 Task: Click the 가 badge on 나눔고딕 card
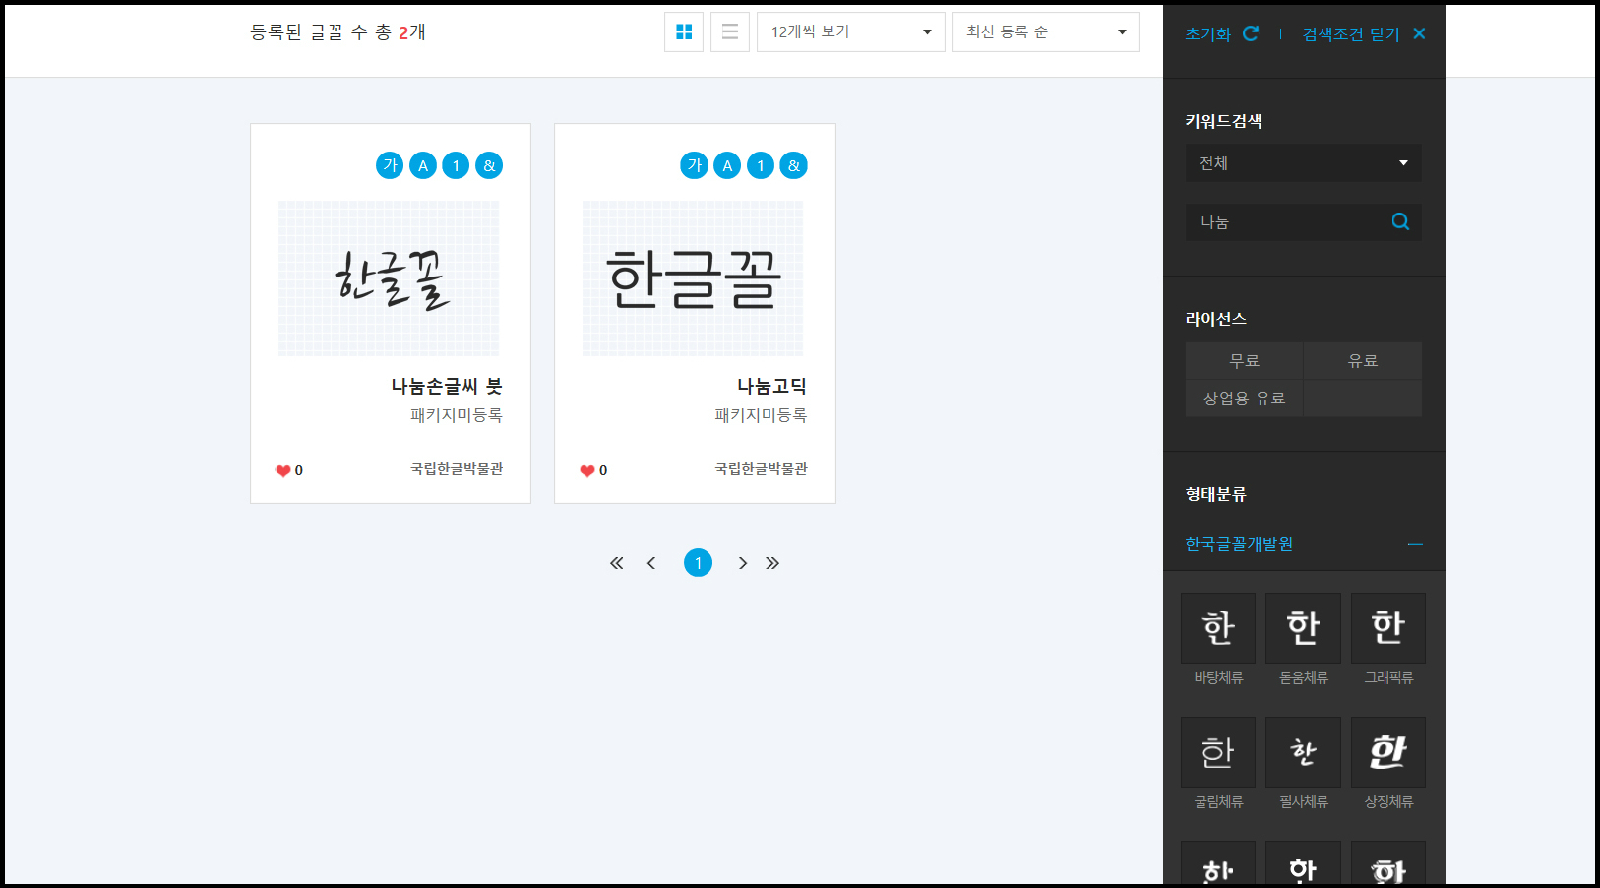coord(694,165)
